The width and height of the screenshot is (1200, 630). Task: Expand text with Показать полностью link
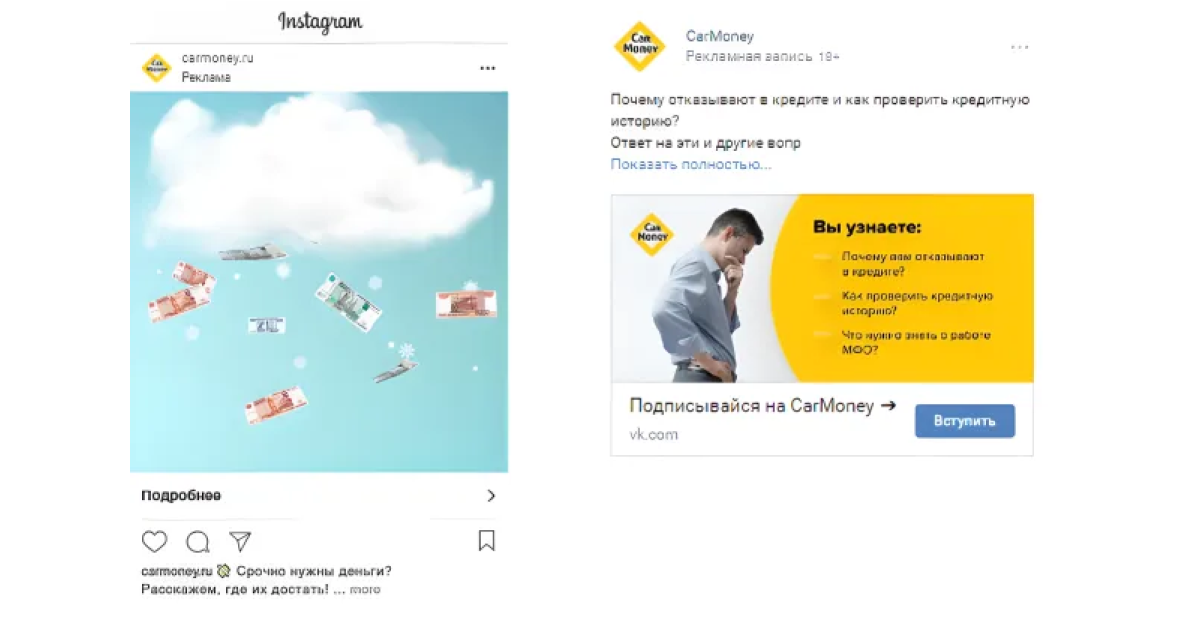691,164
